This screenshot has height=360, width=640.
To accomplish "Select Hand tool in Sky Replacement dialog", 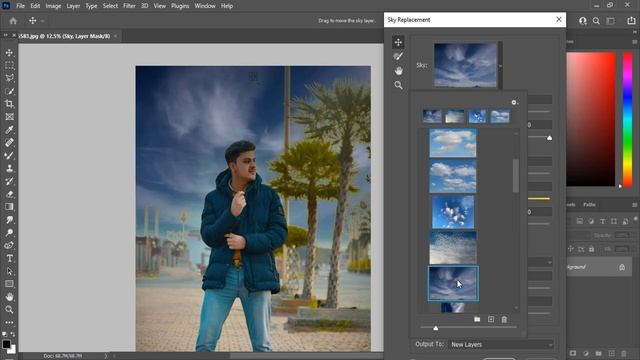I will coord(398,71).
